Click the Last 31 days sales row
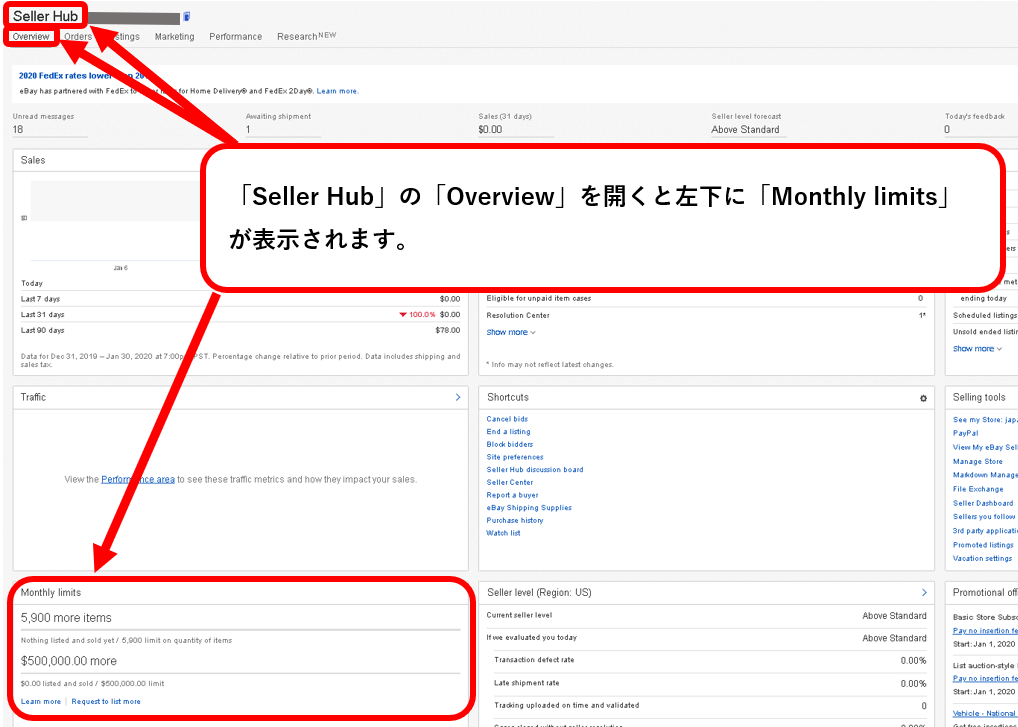 [x=240, y=314]
